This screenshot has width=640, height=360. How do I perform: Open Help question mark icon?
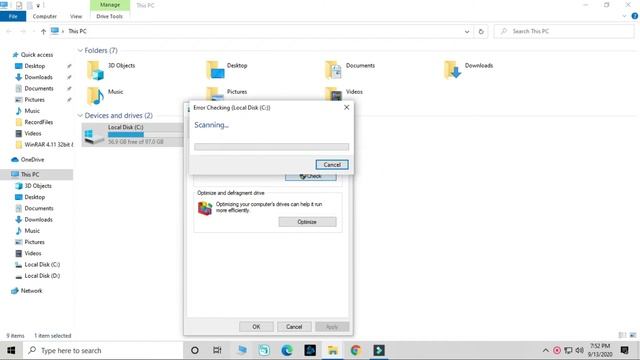(x=635, y=16)
